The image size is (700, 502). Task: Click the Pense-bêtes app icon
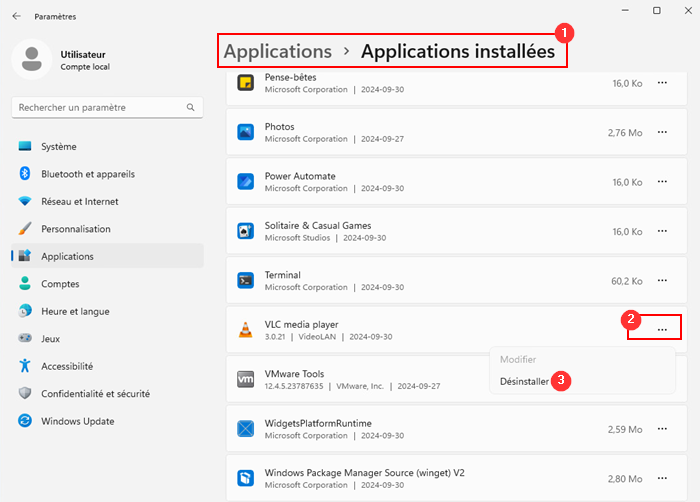[x=246, y=83]
